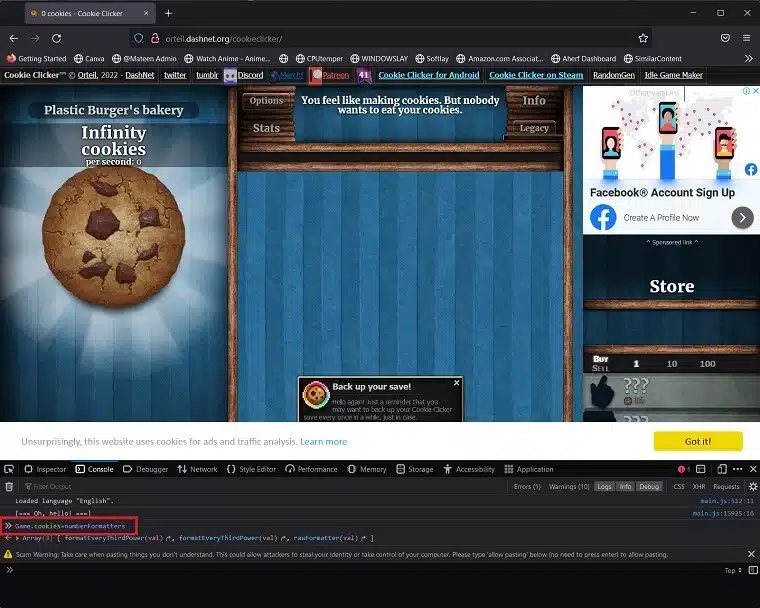Viewport: 760px width, 608px height.
Task: Toggle responsive design mode icon
Action: (722, 469)
